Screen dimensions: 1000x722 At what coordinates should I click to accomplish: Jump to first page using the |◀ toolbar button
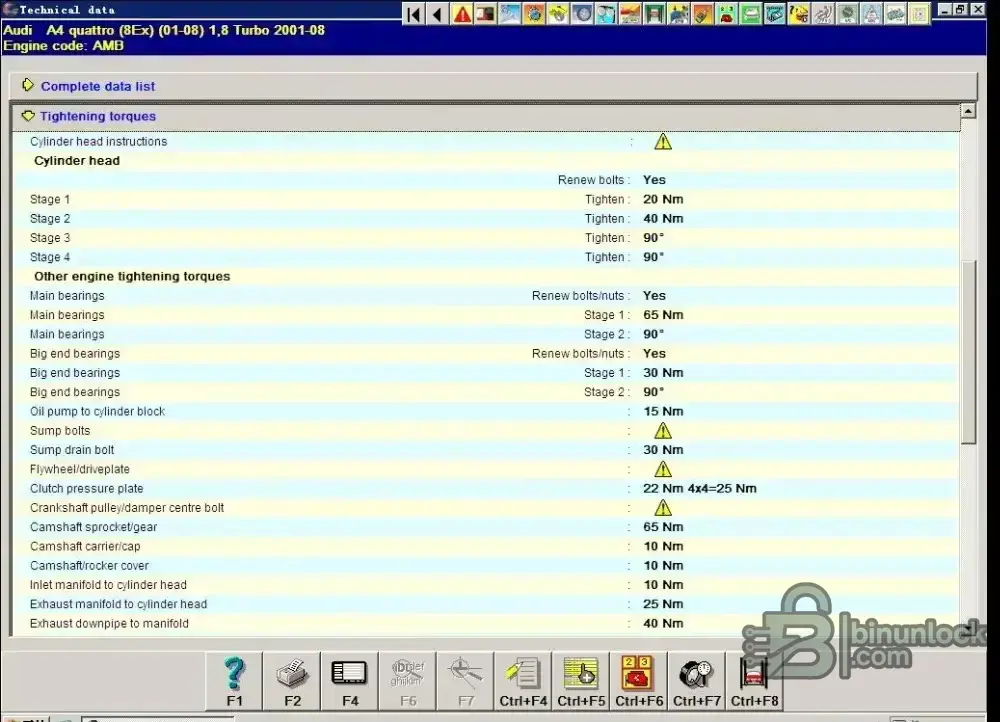click(x=413, y=13)
